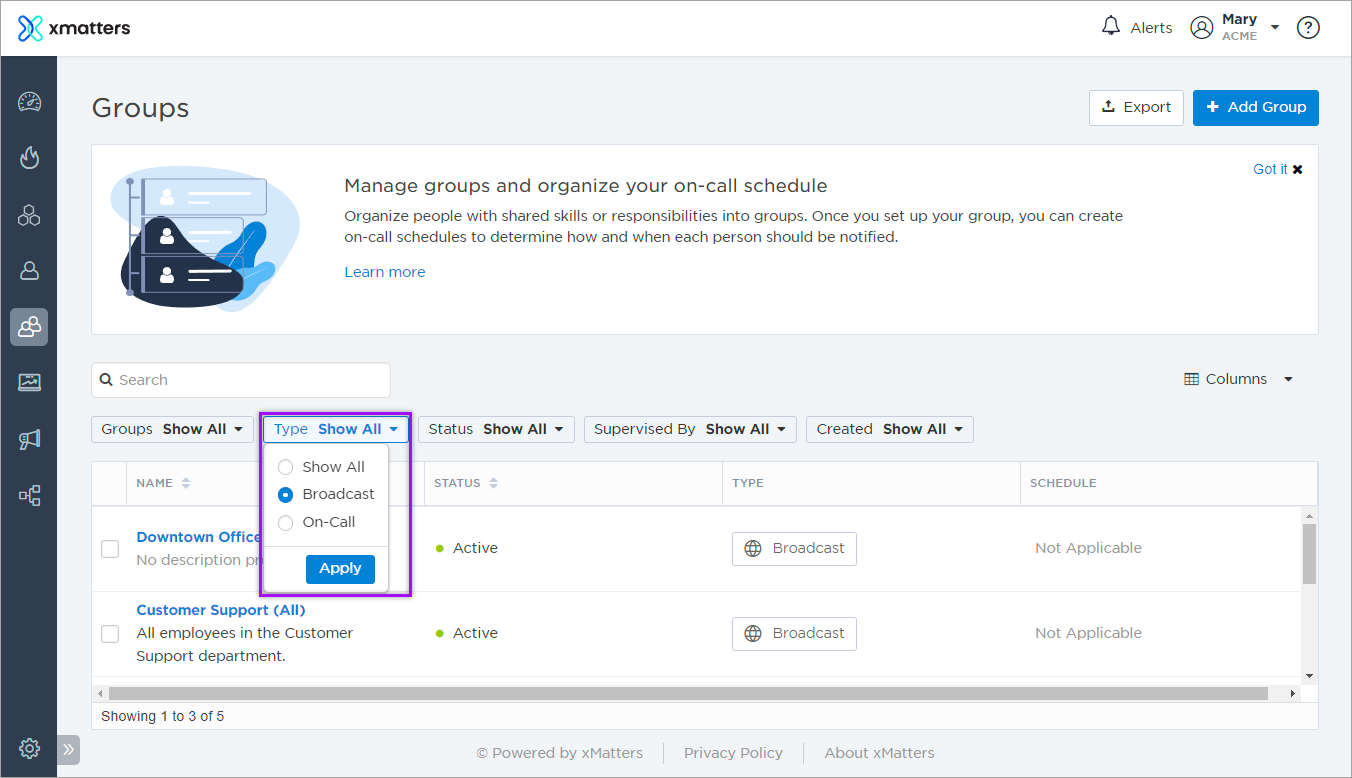Check the Customer Support (All) row checkbox
This screenshot has width=1352, height=778.
pyautogui.click(x=110, y=634)
